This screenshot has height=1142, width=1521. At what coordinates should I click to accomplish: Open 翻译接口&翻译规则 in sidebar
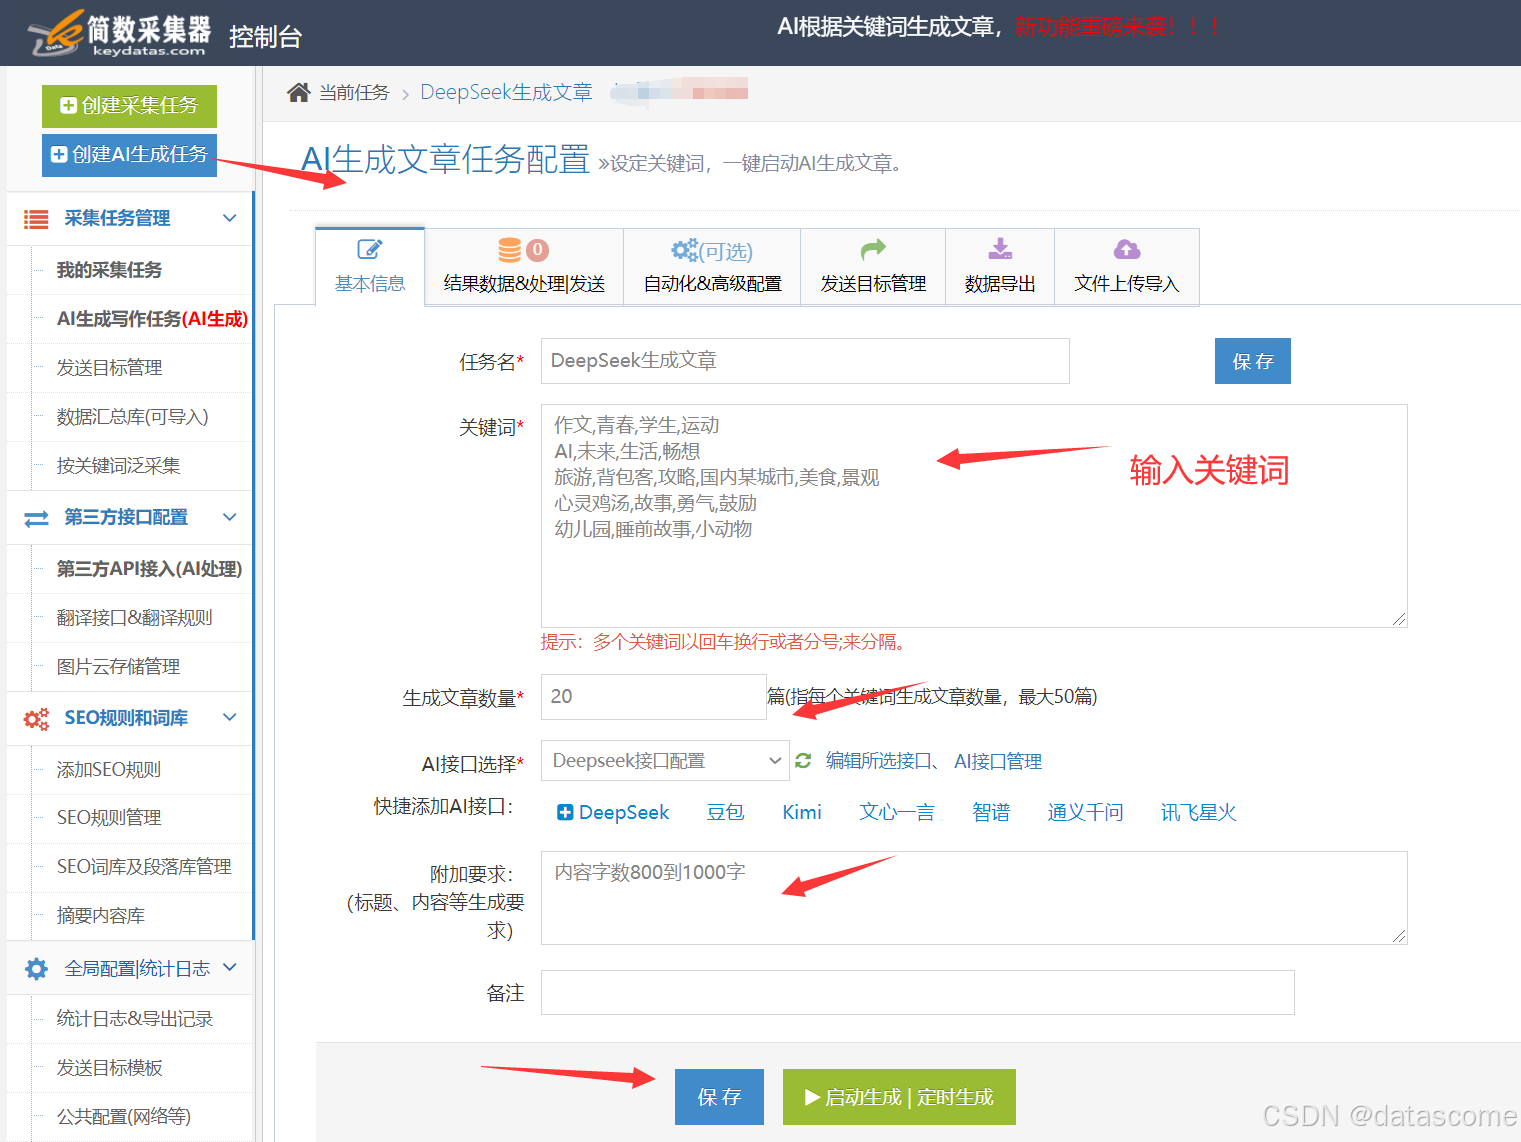coord(134,618)
